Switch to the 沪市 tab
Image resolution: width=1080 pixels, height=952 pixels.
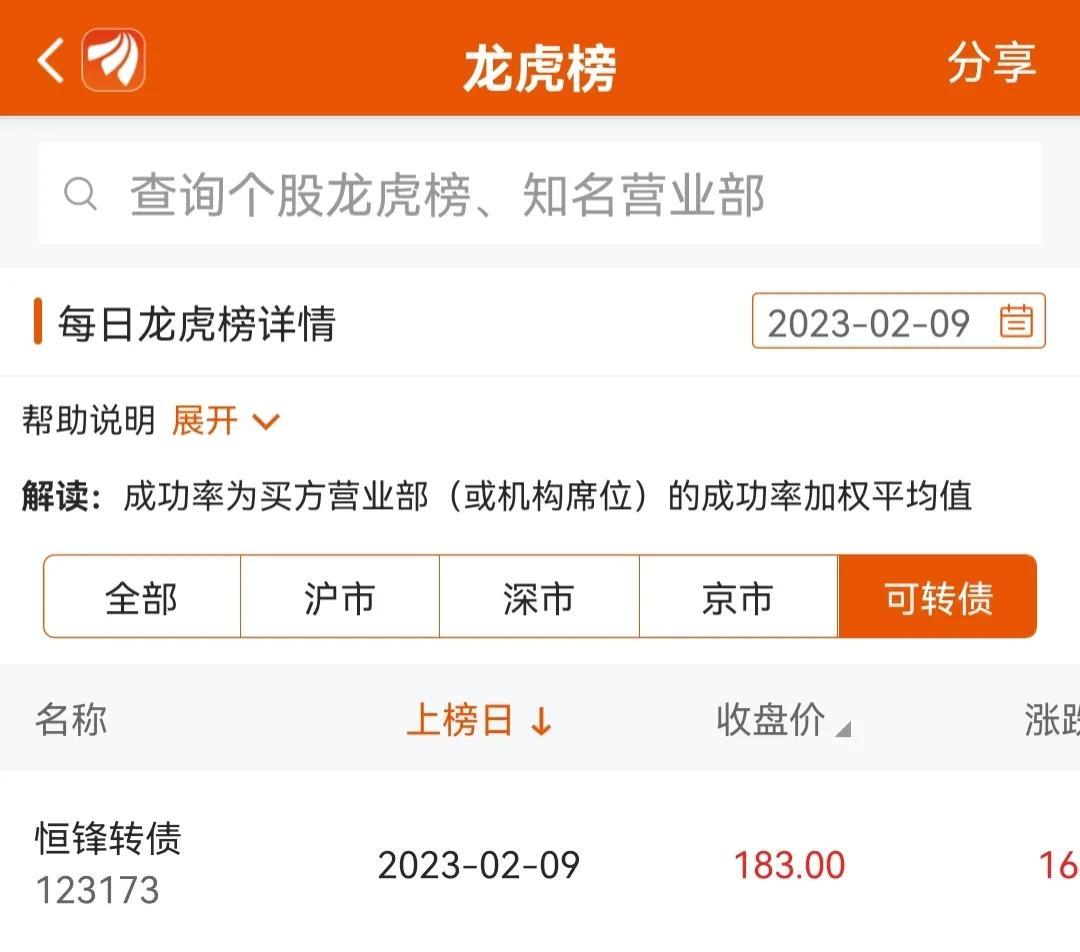click(x=340, y=597)
